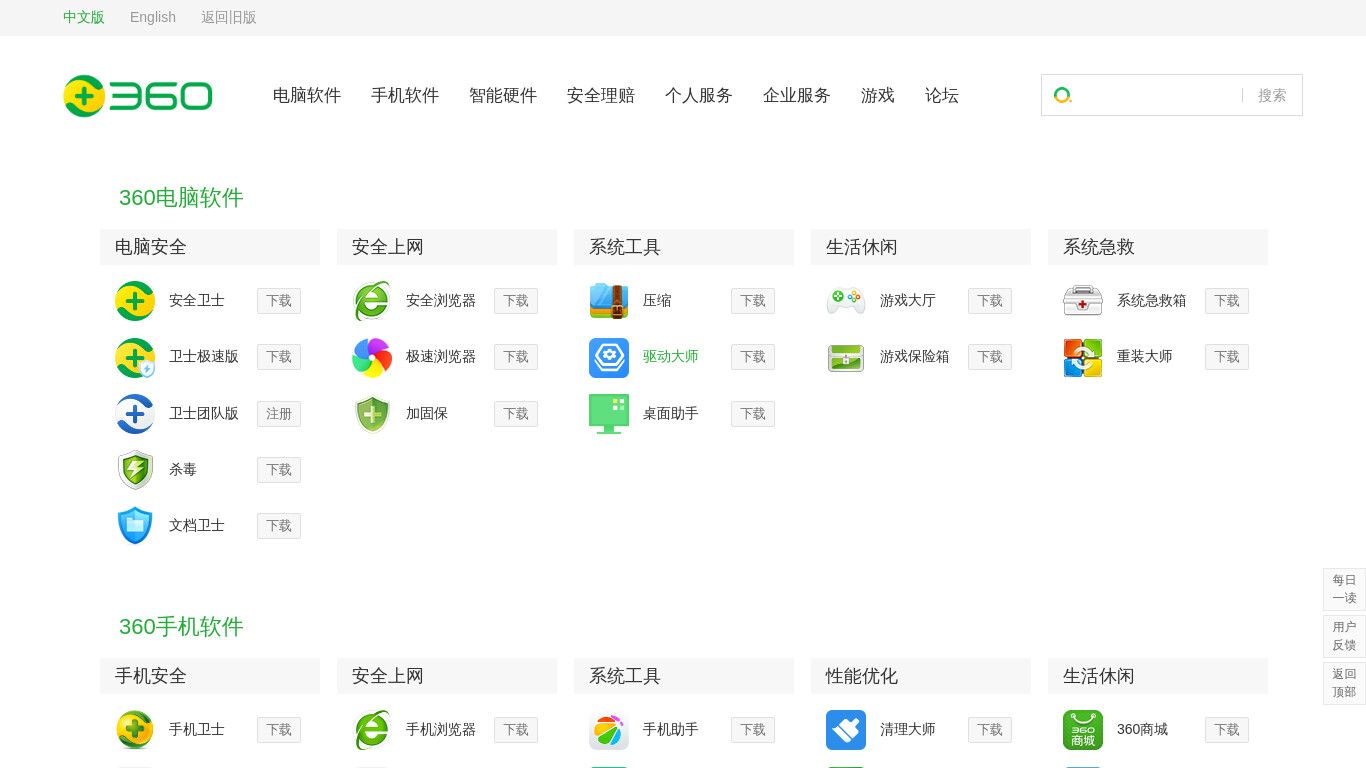This screenshot has height=768, width=1366.
Task: Open the 手机助手 text link
Action: (x=671, y=730)
